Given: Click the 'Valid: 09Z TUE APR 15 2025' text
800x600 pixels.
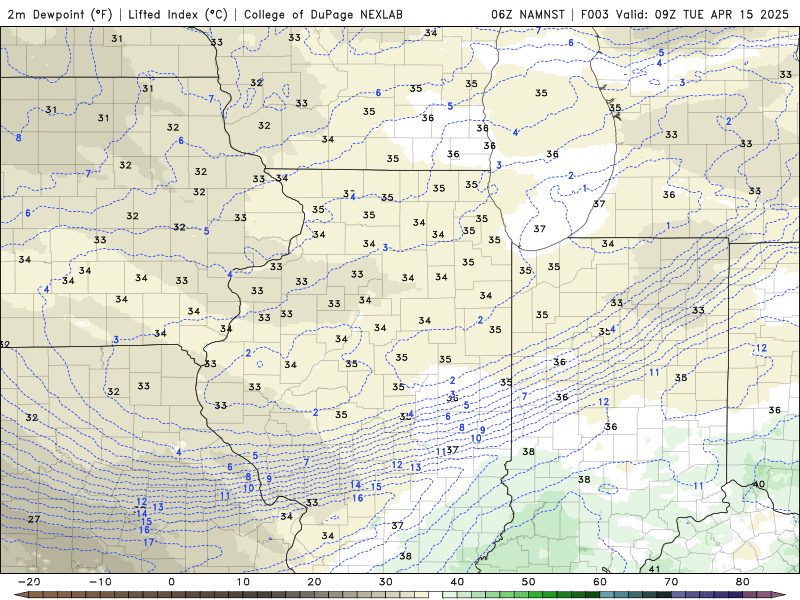Looking at the screenshot, I should (x=702, y=14).
